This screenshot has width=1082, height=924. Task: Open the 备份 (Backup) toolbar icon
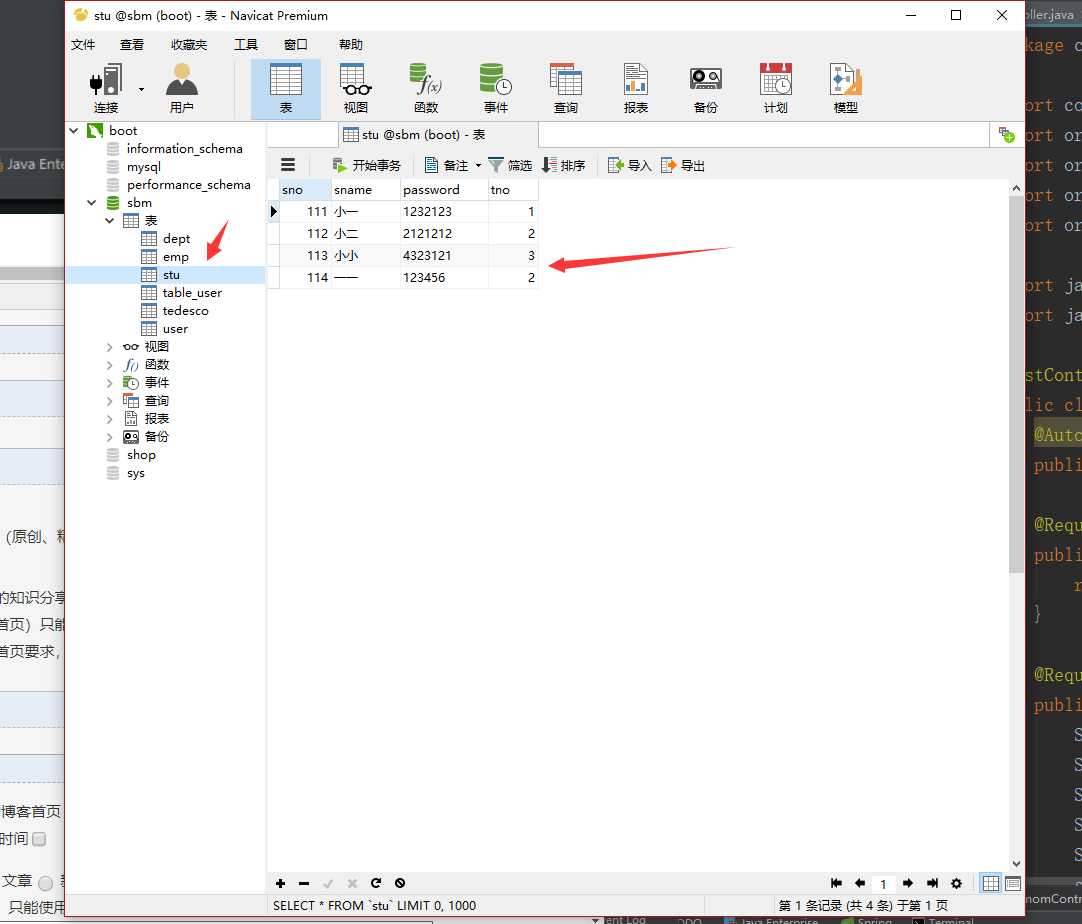(x=706, y=88)
